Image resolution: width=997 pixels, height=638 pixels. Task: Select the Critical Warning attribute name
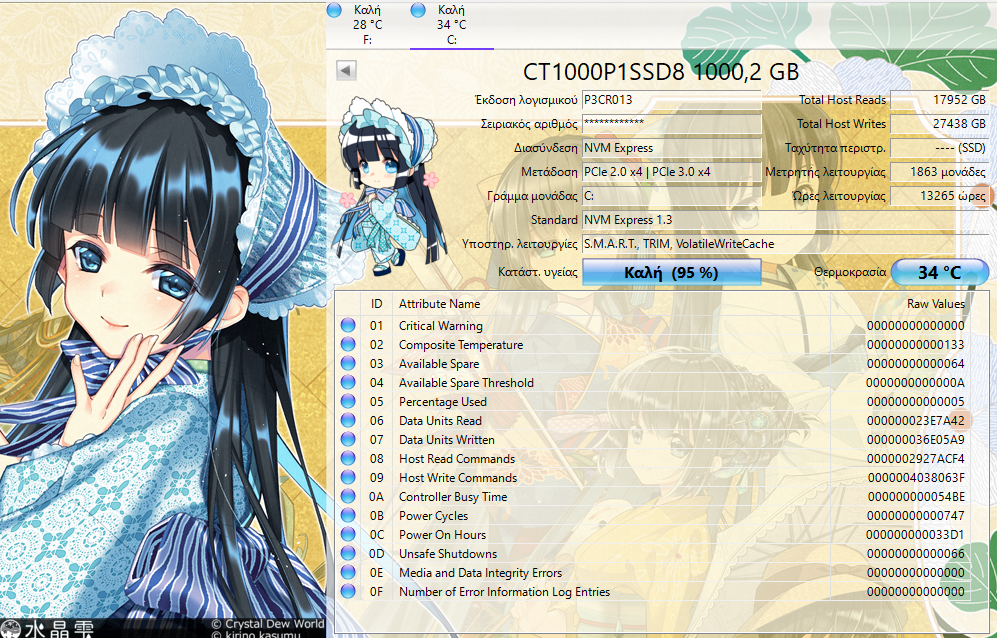[x=441, y=326]
